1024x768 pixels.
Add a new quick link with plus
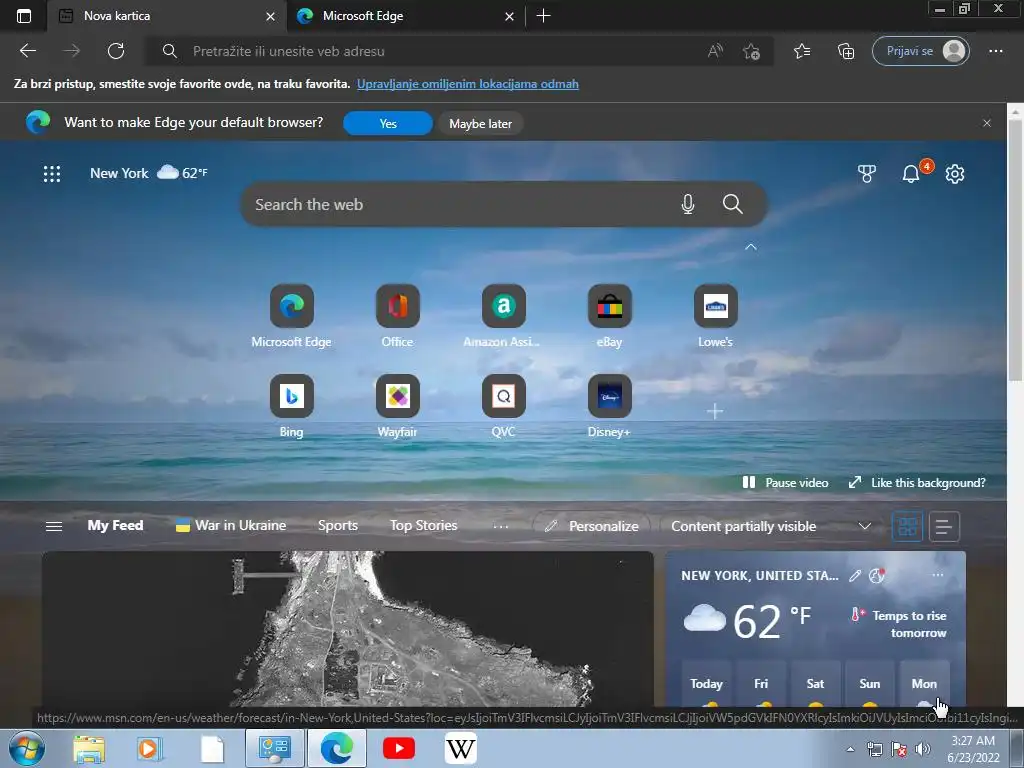click(x=715, y=411)
